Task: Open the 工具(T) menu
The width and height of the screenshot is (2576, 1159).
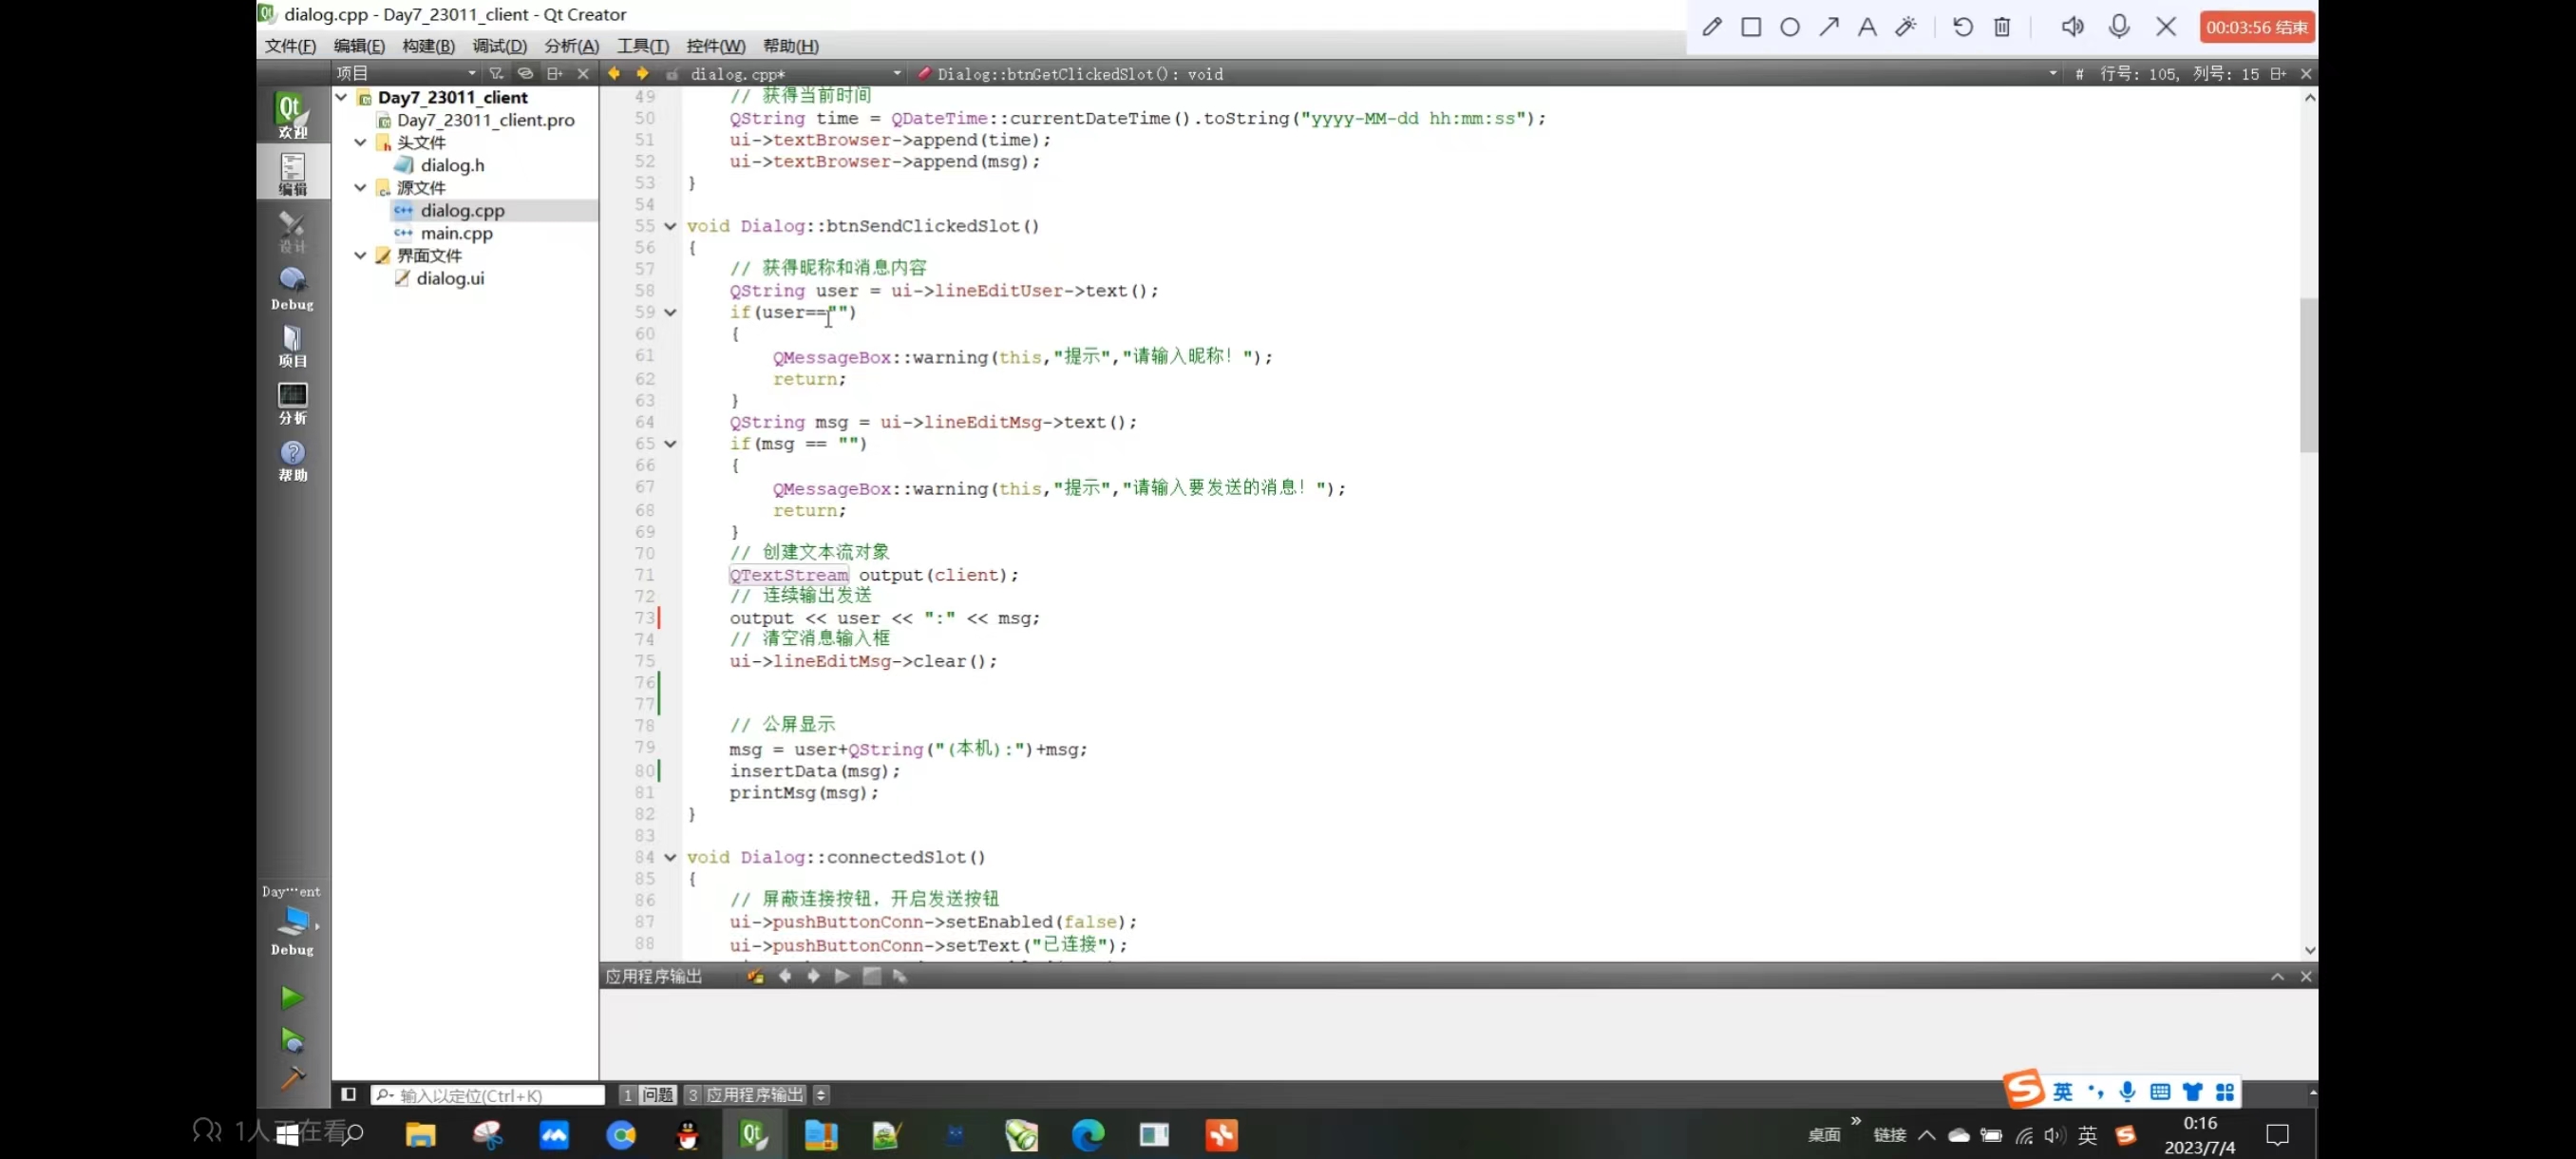Action: [x=642, y=46]
